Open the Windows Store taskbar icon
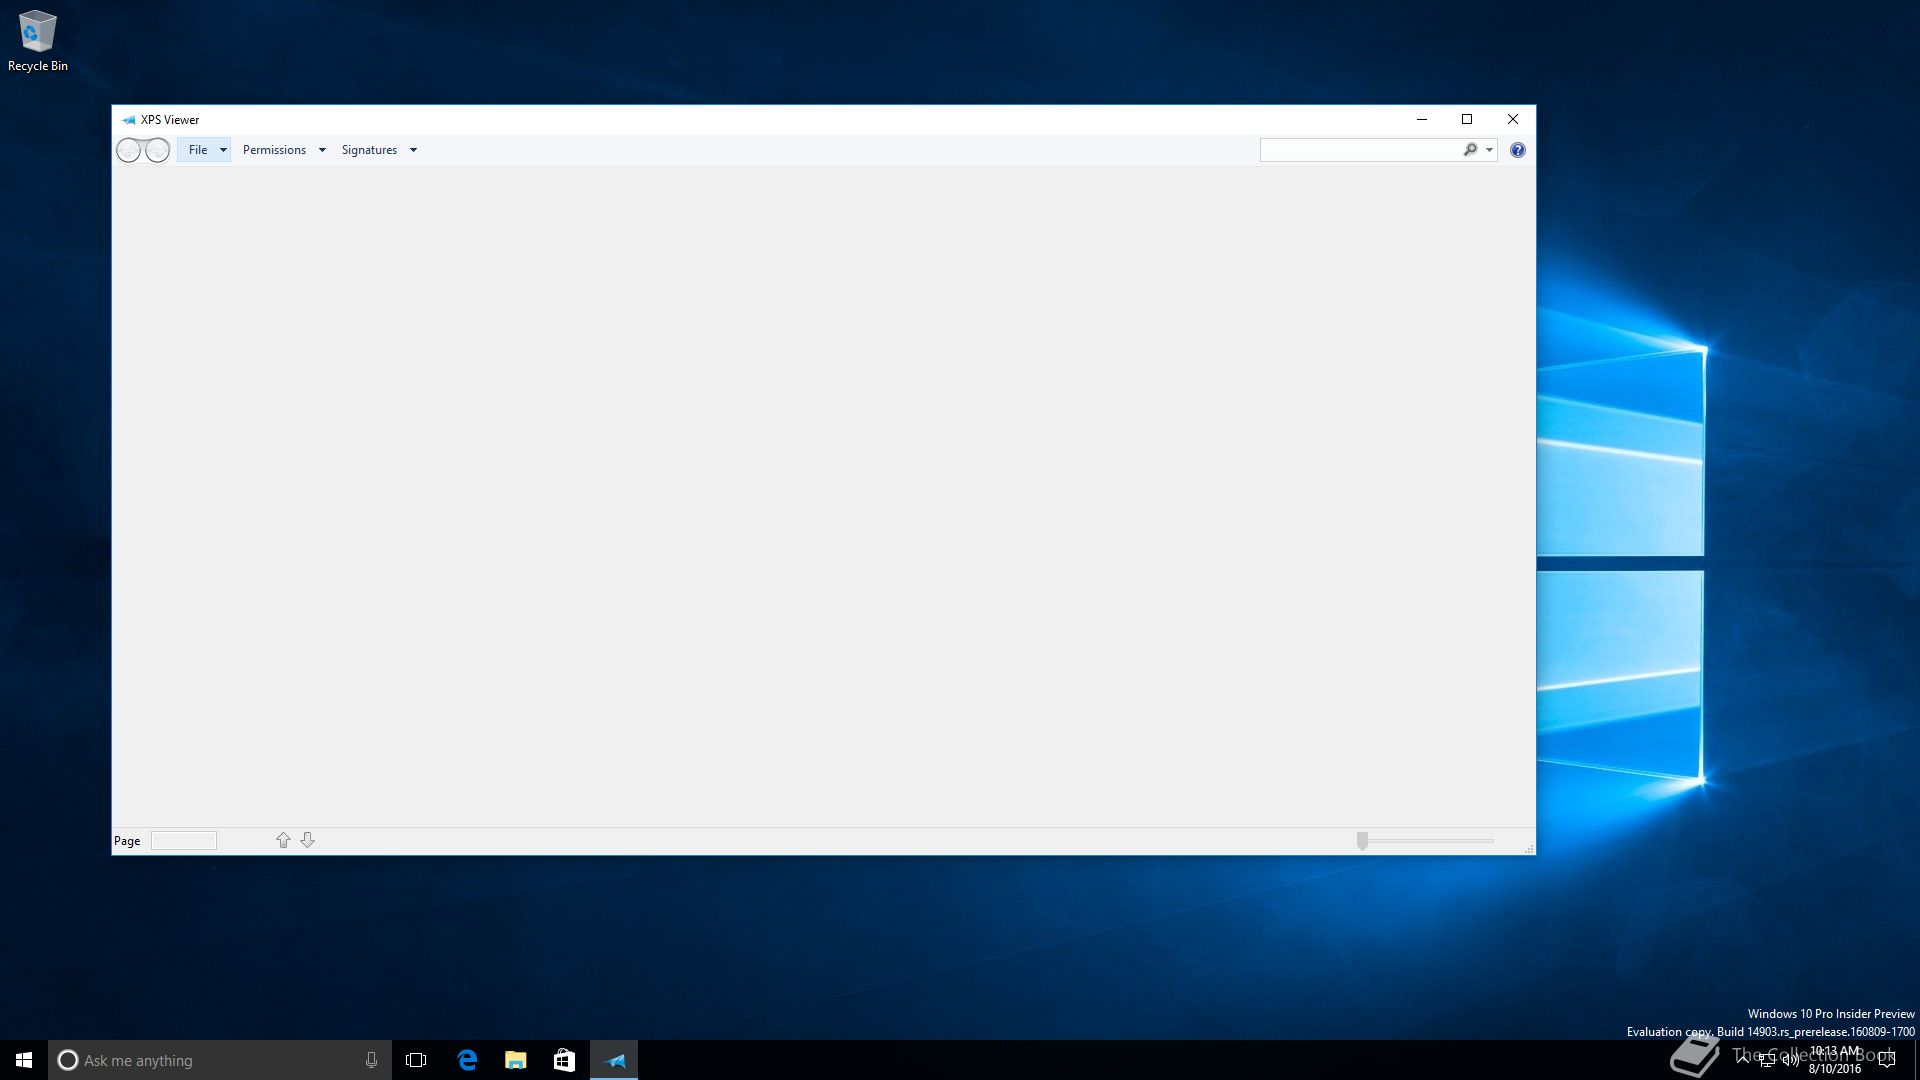Screen dimensions: 1920x1080 [564, 1060]
